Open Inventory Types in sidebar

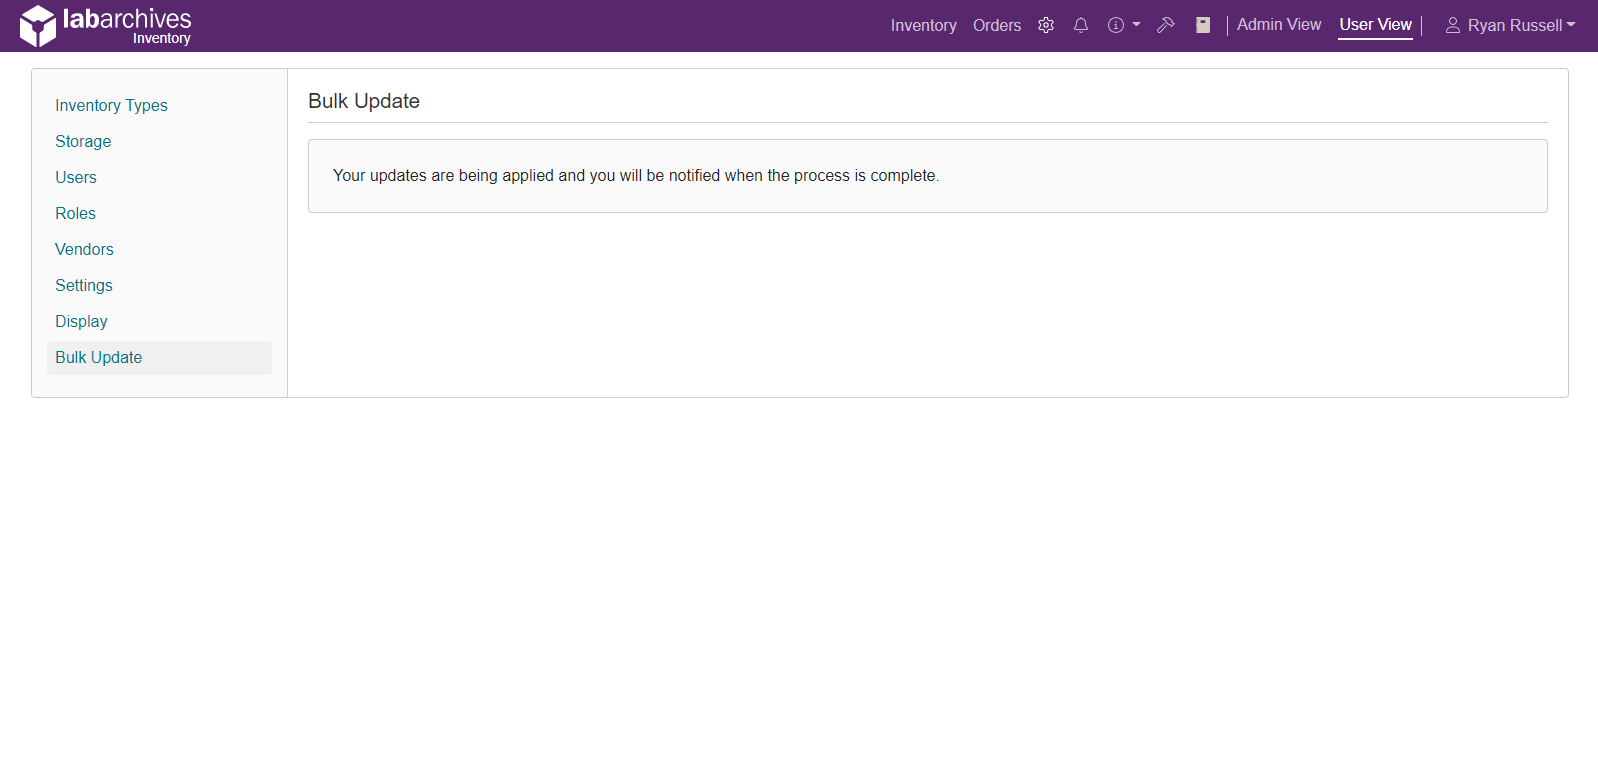point(111,105)
